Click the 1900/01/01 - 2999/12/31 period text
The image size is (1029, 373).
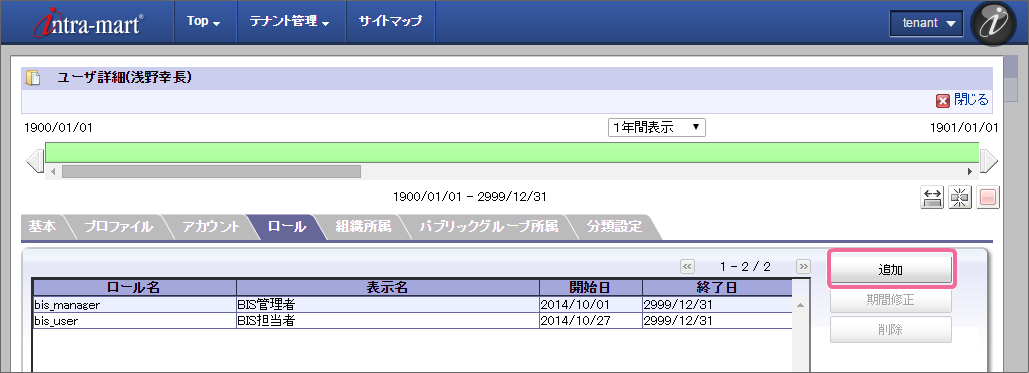click(x=470, y=196)
